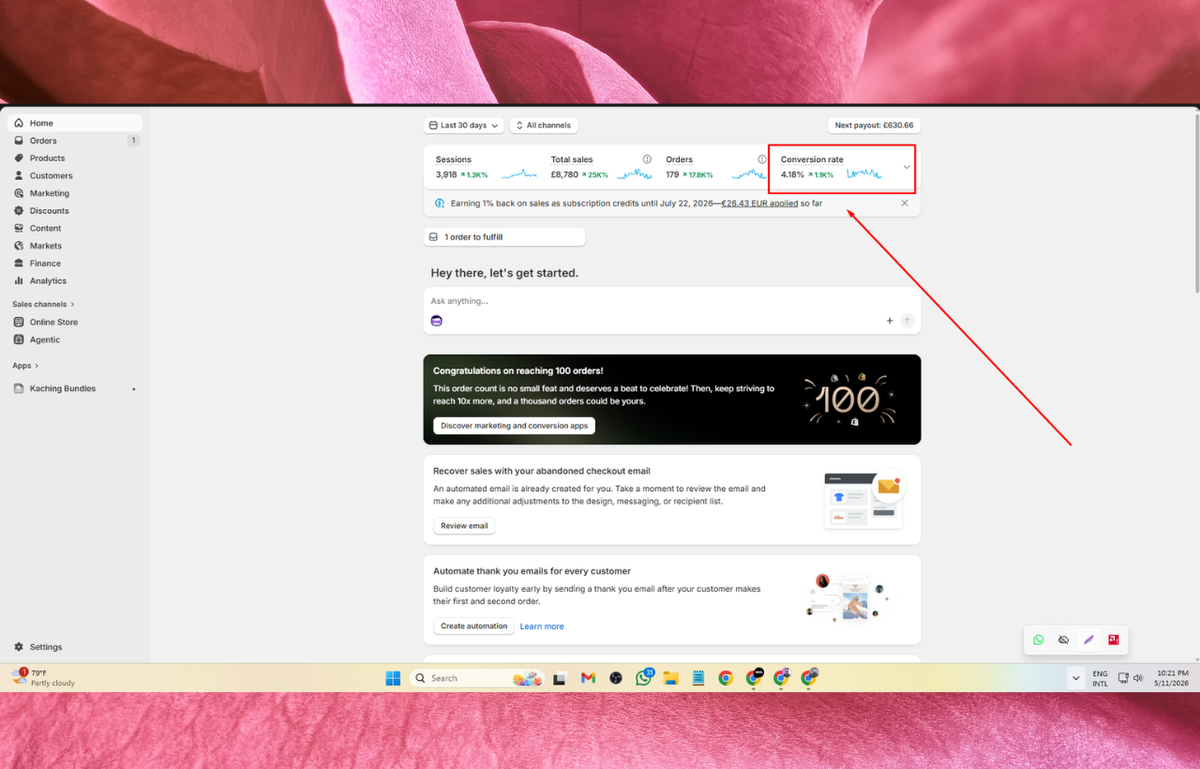Click the Next payout £630.66 button
The height and width of the screenshot is (769, 1200).
874,125
